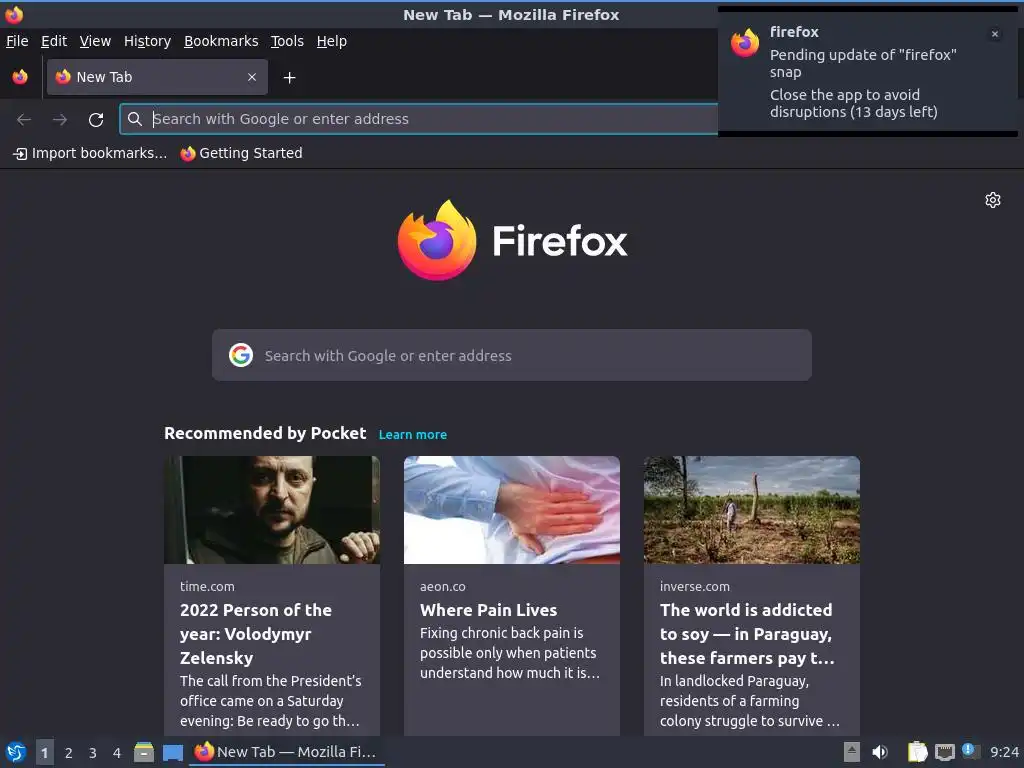Click the time.com source label

tap(207, 586)
